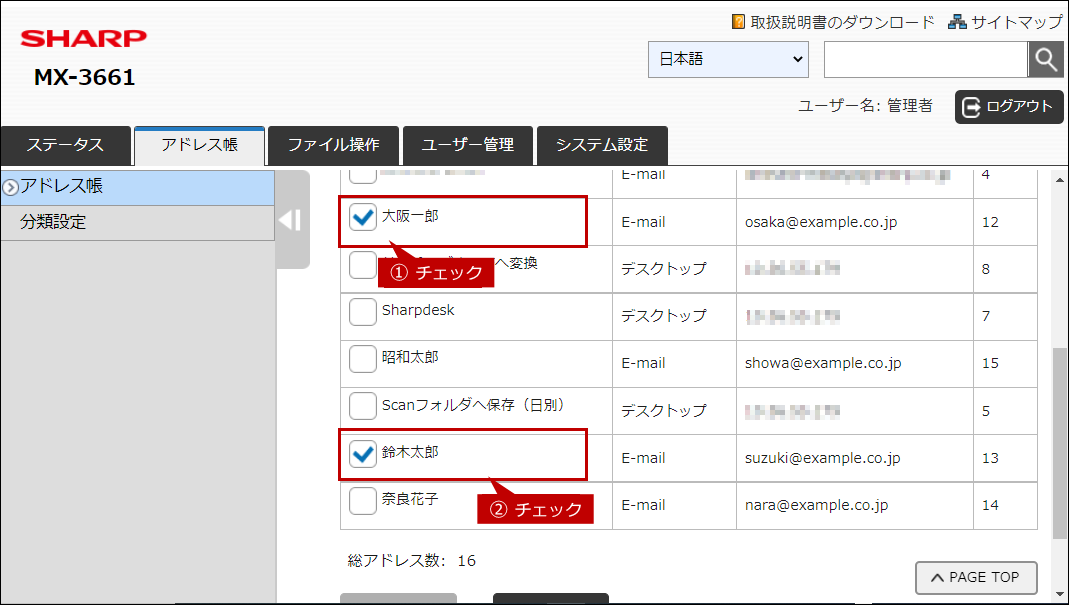This screenshot has width=1069, height=605.
Task: Click the 昭和太郎 name
Action: click(x=410, y=357)
